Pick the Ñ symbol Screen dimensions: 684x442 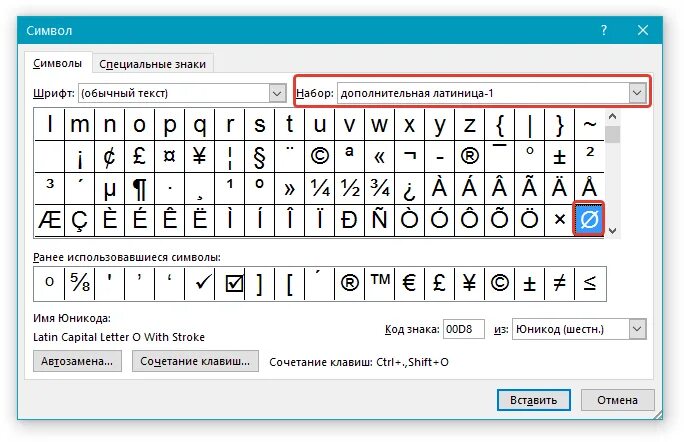pyautogui.click(x=380, y=220)
